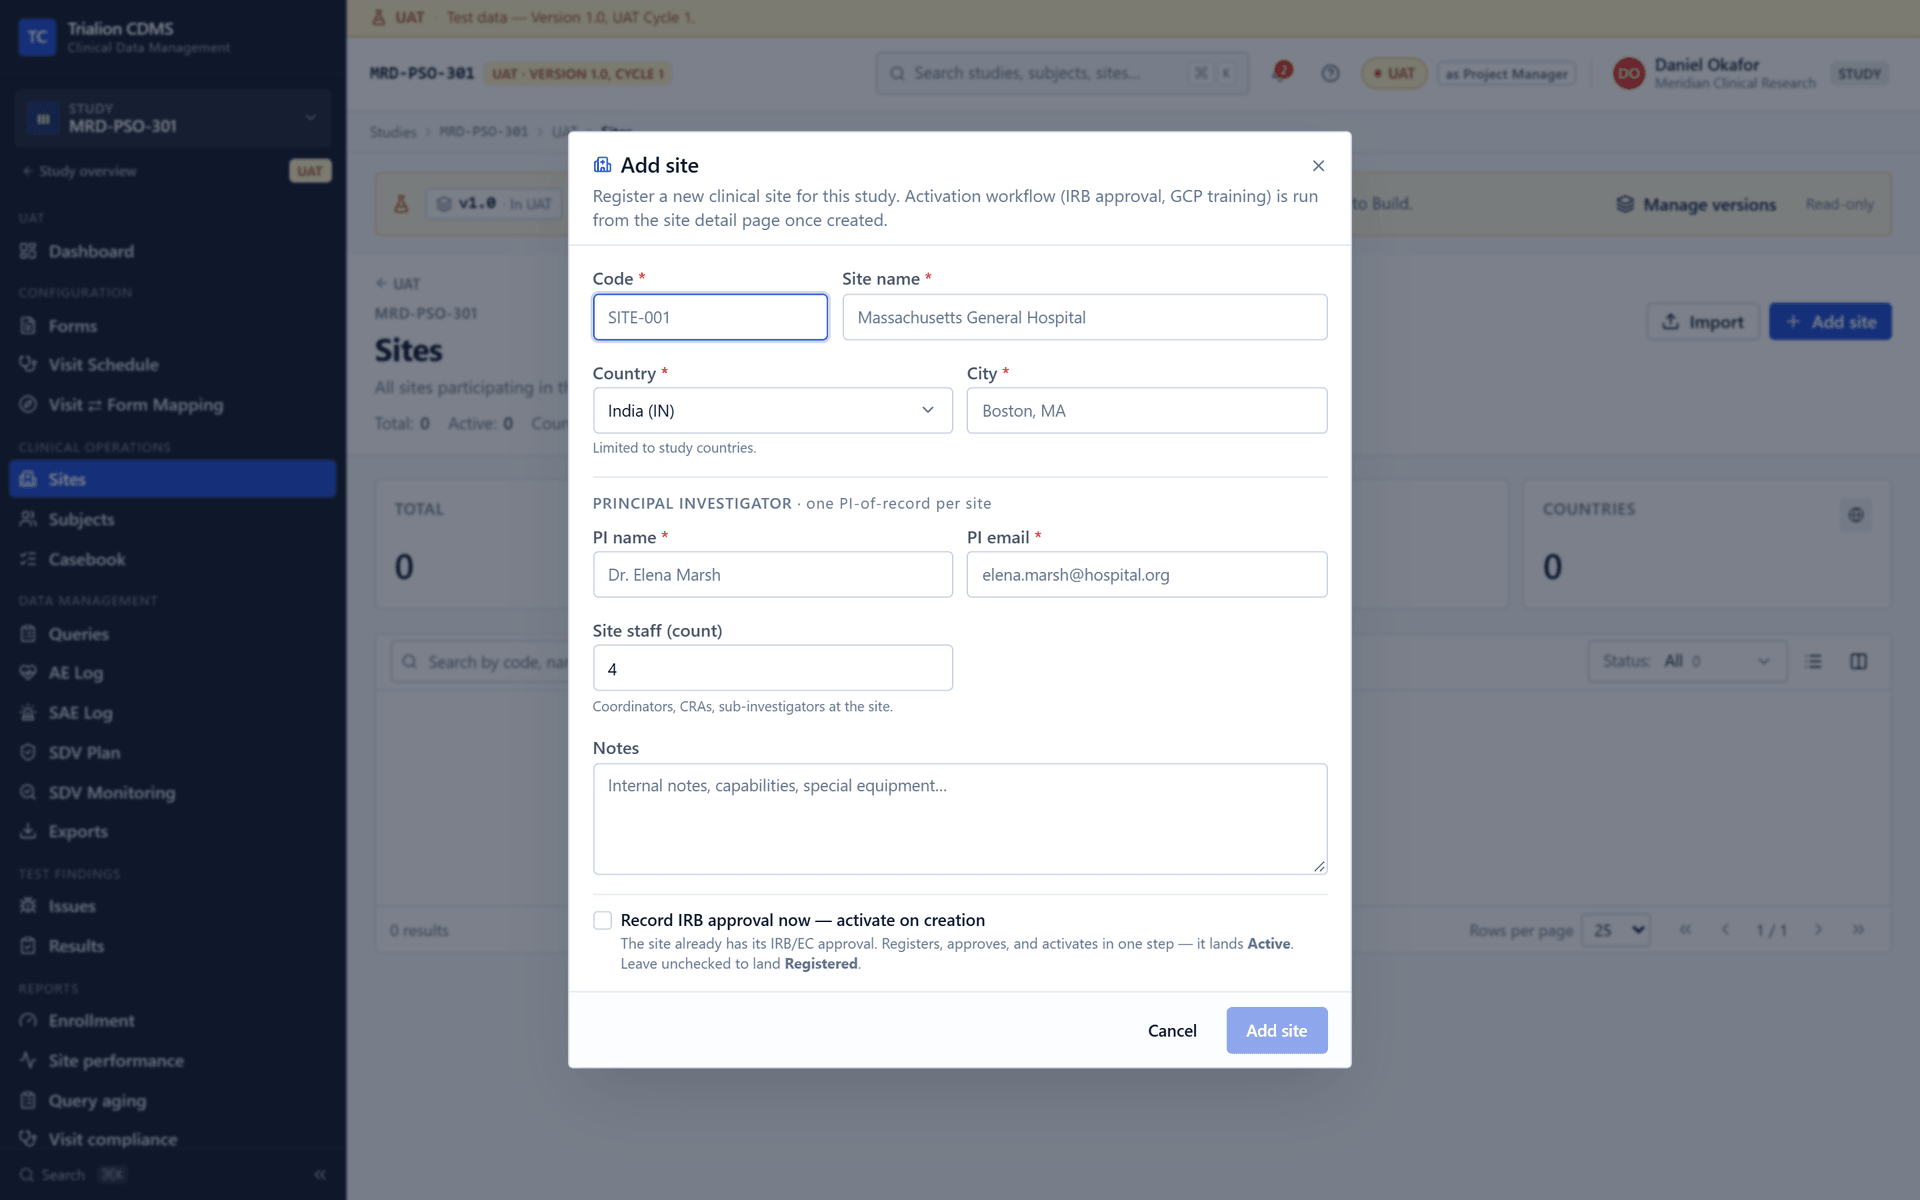Screen dimensions: 1920x1200
Task: Click the global search studies field
Action: click(1062, 73)
